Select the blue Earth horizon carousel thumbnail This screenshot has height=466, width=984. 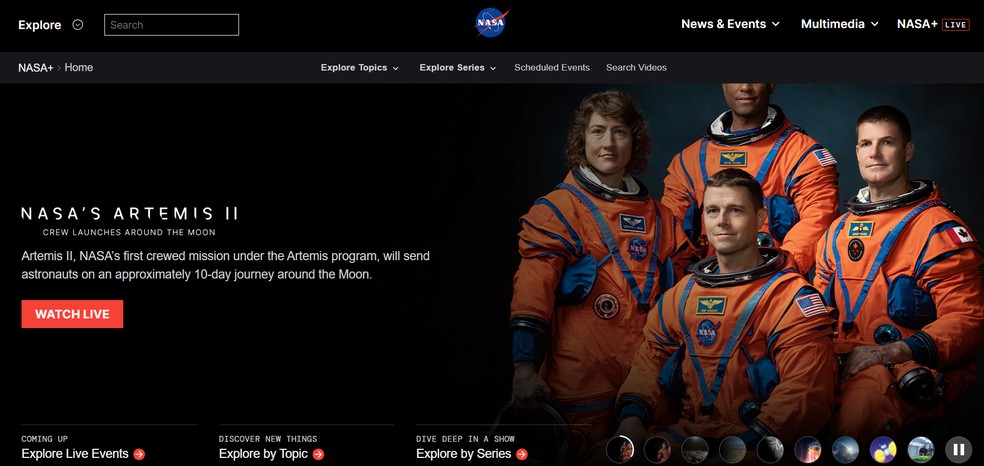click(x=845, y=450)
